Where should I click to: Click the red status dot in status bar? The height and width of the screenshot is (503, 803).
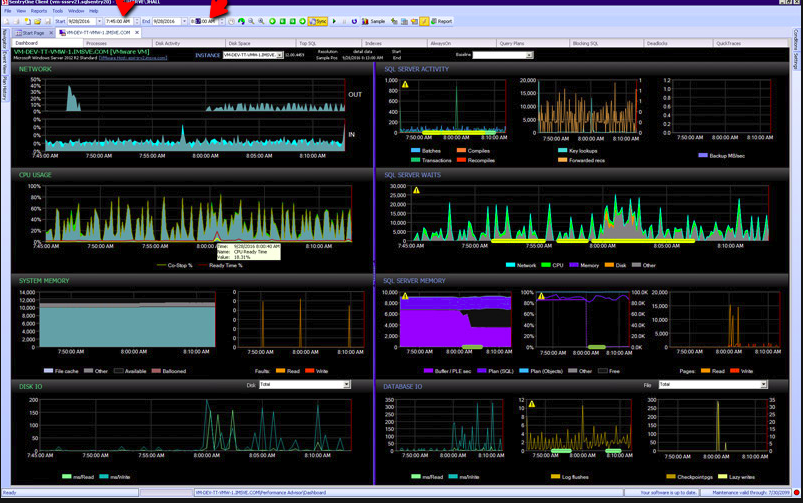pos(796,493)
